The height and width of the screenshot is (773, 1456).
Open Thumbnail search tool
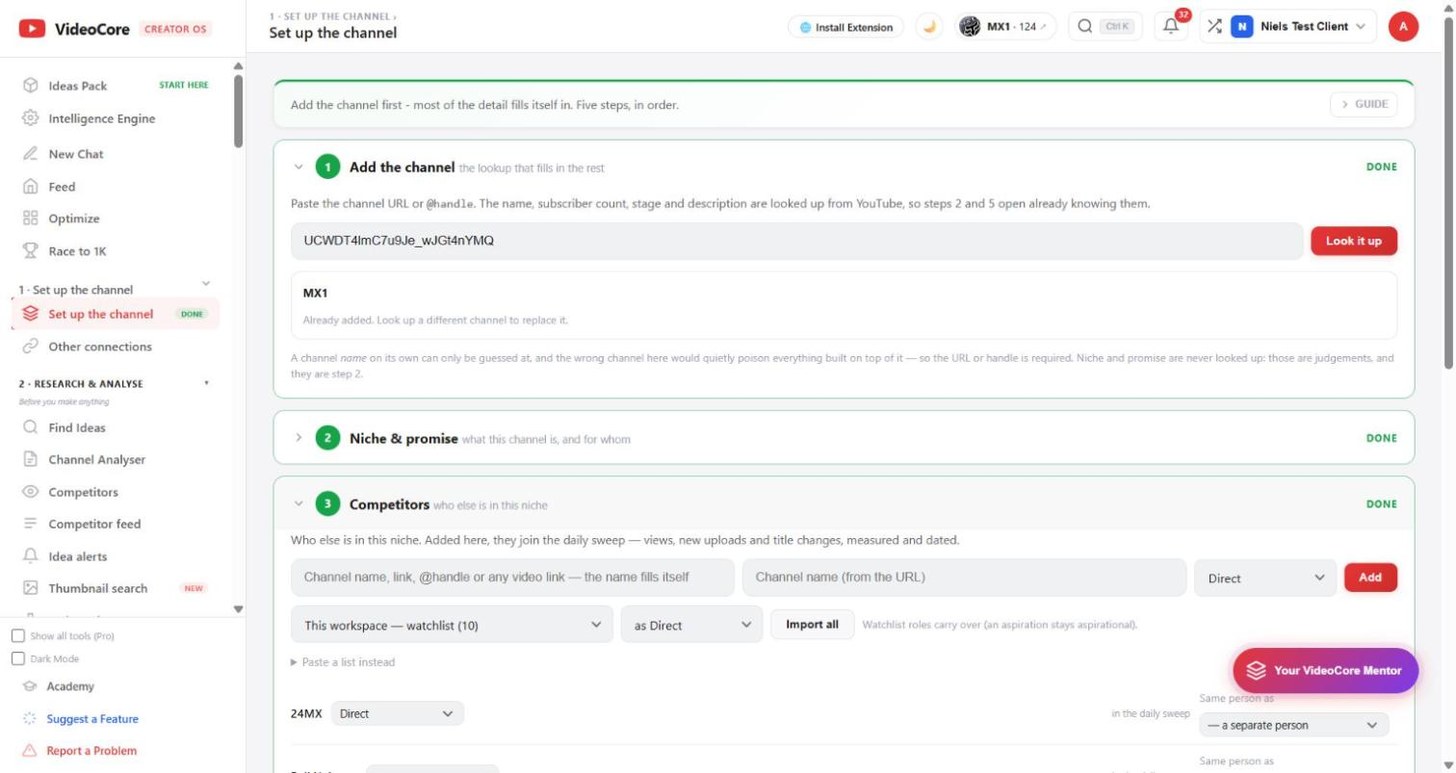coord(98,589)
